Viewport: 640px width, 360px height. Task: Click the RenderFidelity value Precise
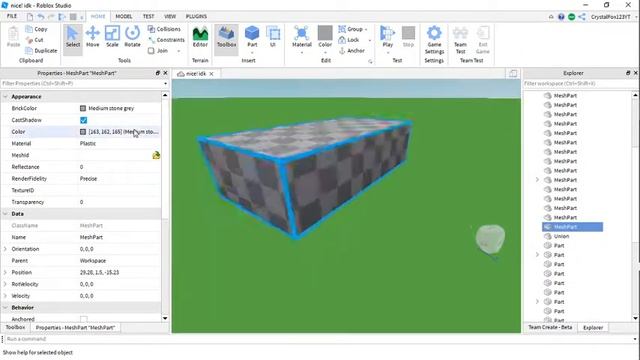(88, 179)
